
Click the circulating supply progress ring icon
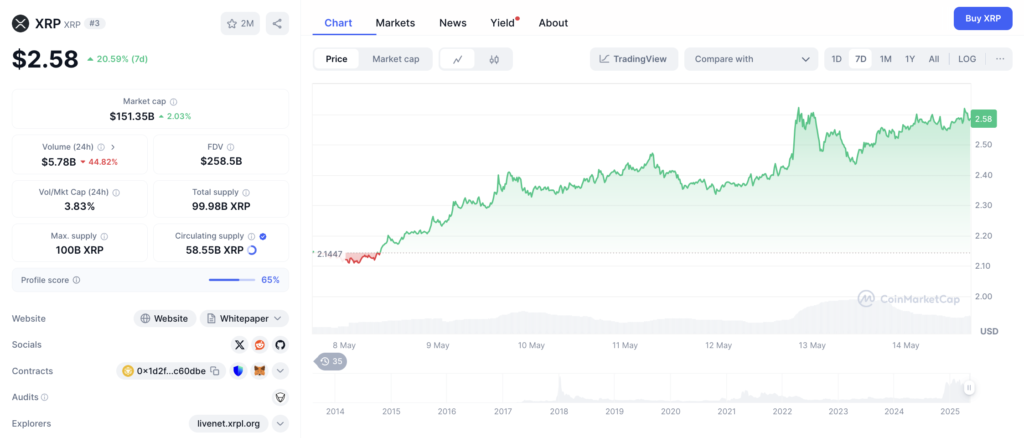(x=252, y=250)
